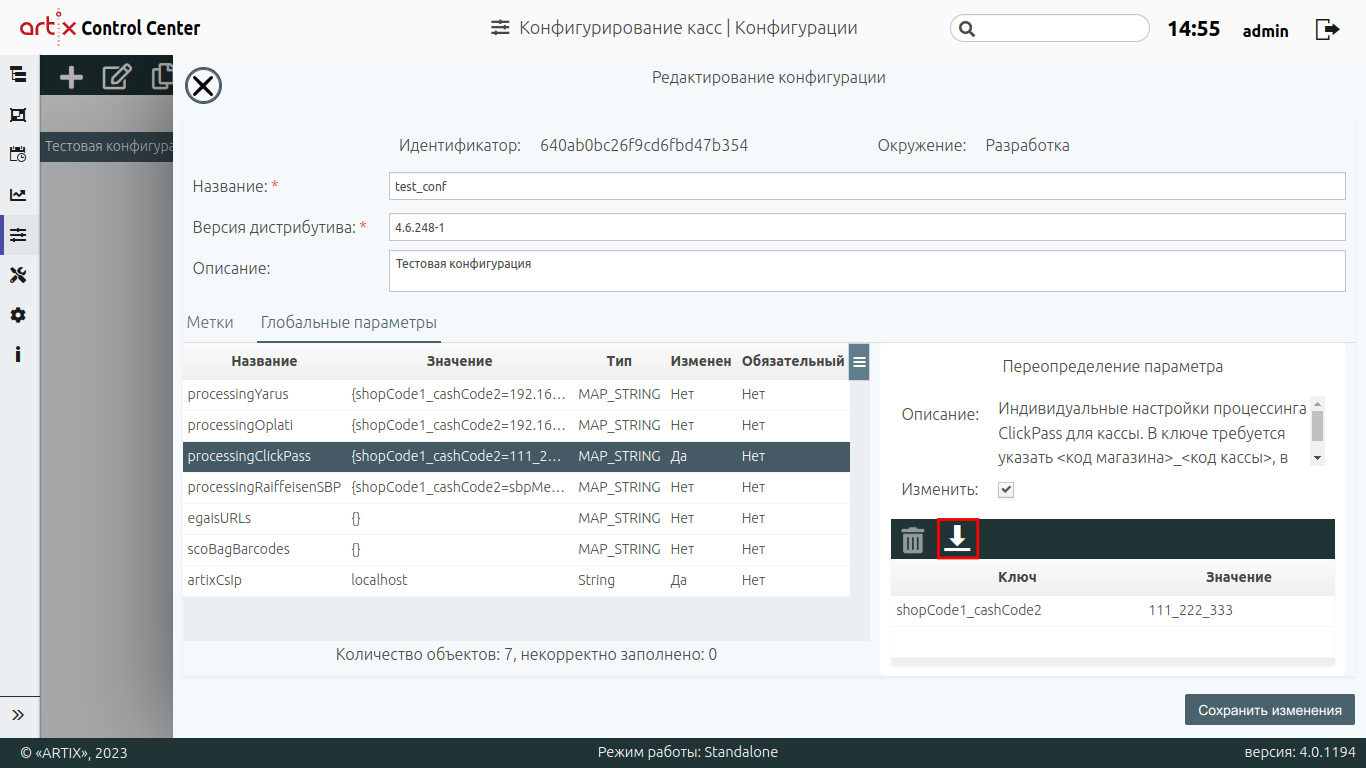Click the Описание text area

point(867,271)
